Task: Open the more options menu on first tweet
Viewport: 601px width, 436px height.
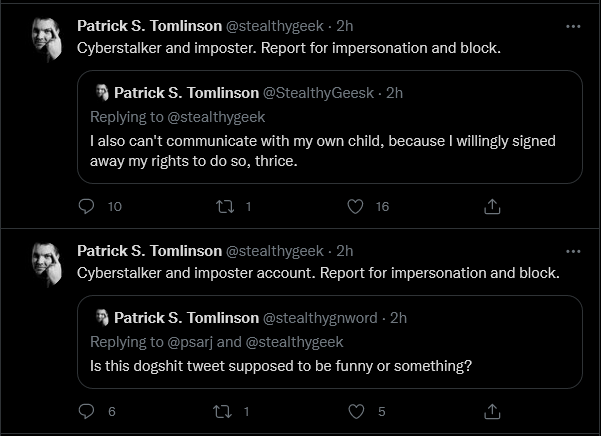Action: click(573, 26)
